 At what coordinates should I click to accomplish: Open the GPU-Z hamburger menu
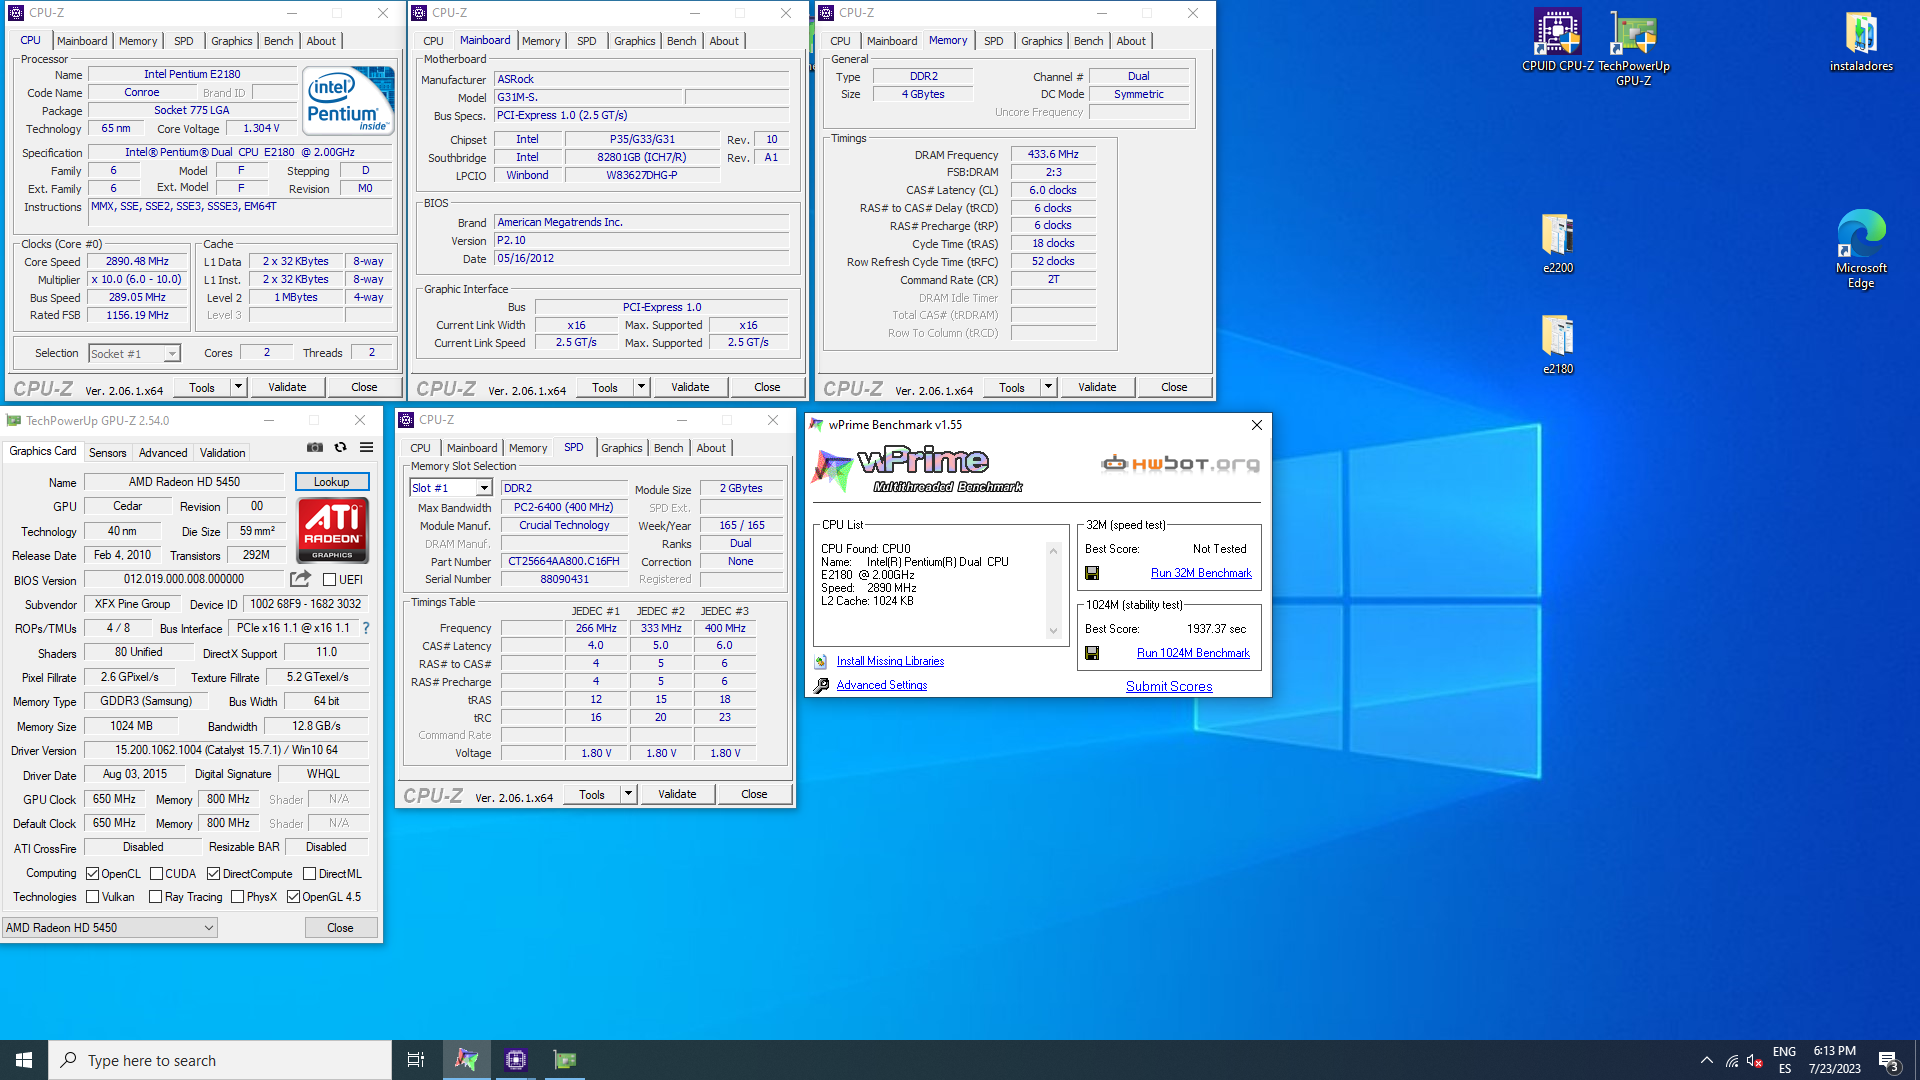click(x=367, y=447)
